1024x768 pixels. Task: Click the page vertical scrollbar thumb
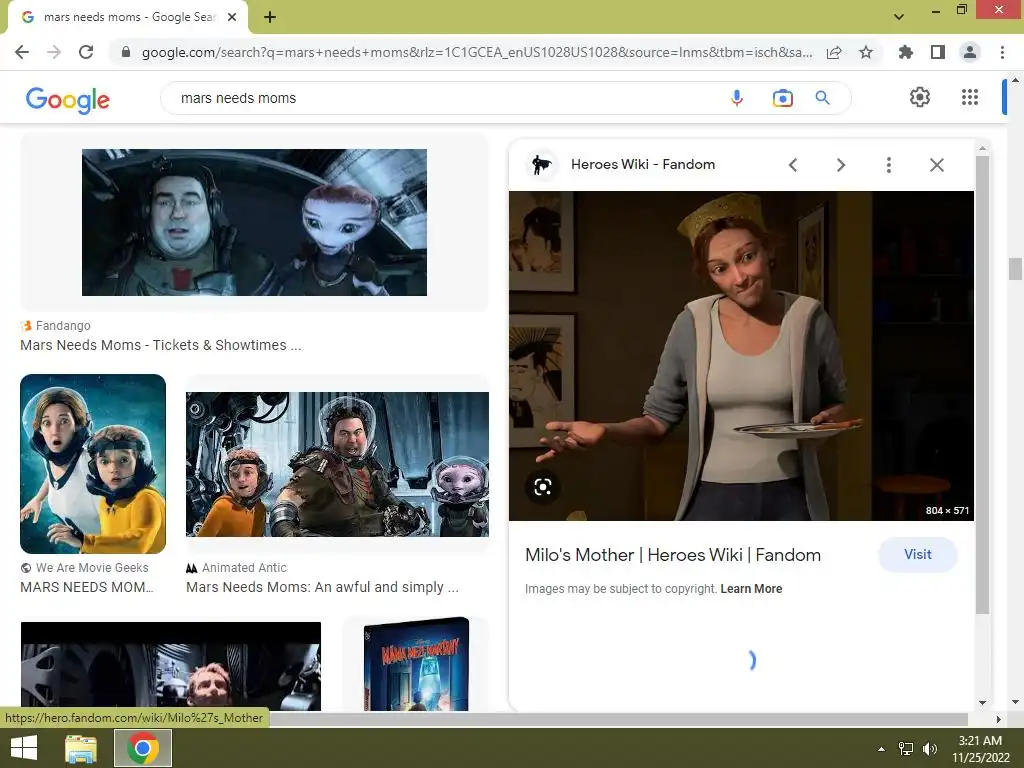(1015, 269)
